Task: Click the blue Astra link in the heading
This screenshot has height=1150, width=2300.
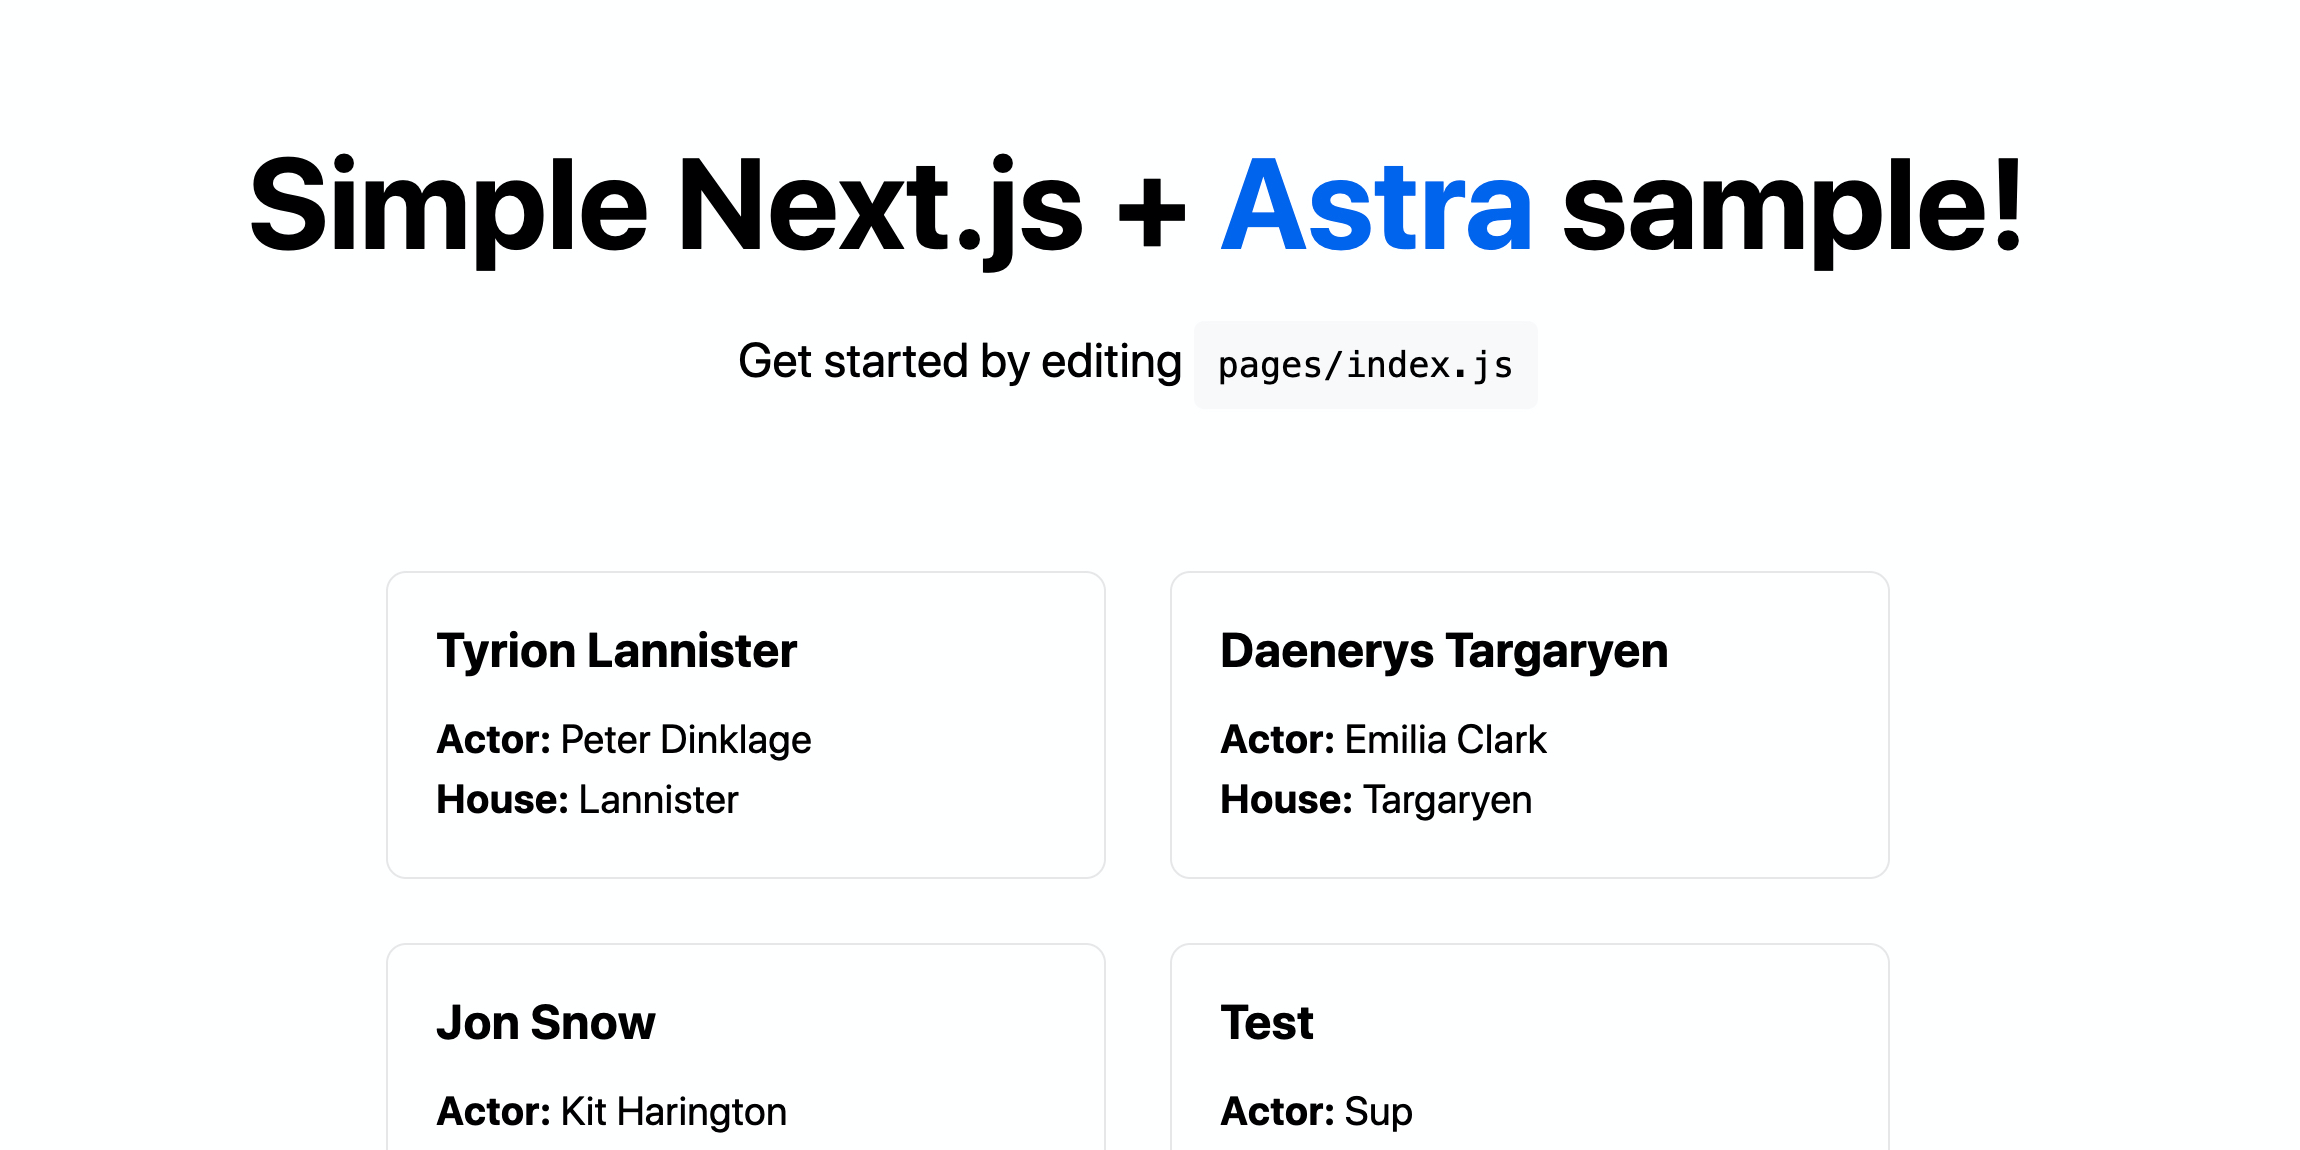Action: click(x=1376, y=206)
